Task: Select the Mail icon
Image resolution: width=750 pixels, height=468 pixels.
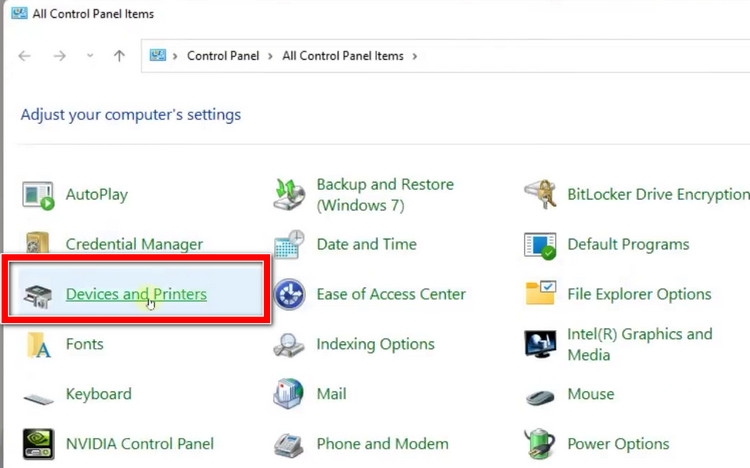Action: point(288,393)
